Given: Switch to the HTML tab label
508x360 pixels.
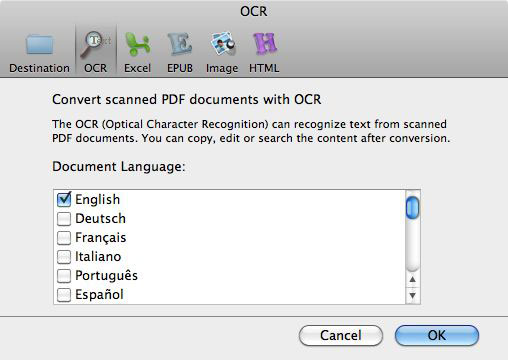Looking at the screenshot, I should coord(264,68).
